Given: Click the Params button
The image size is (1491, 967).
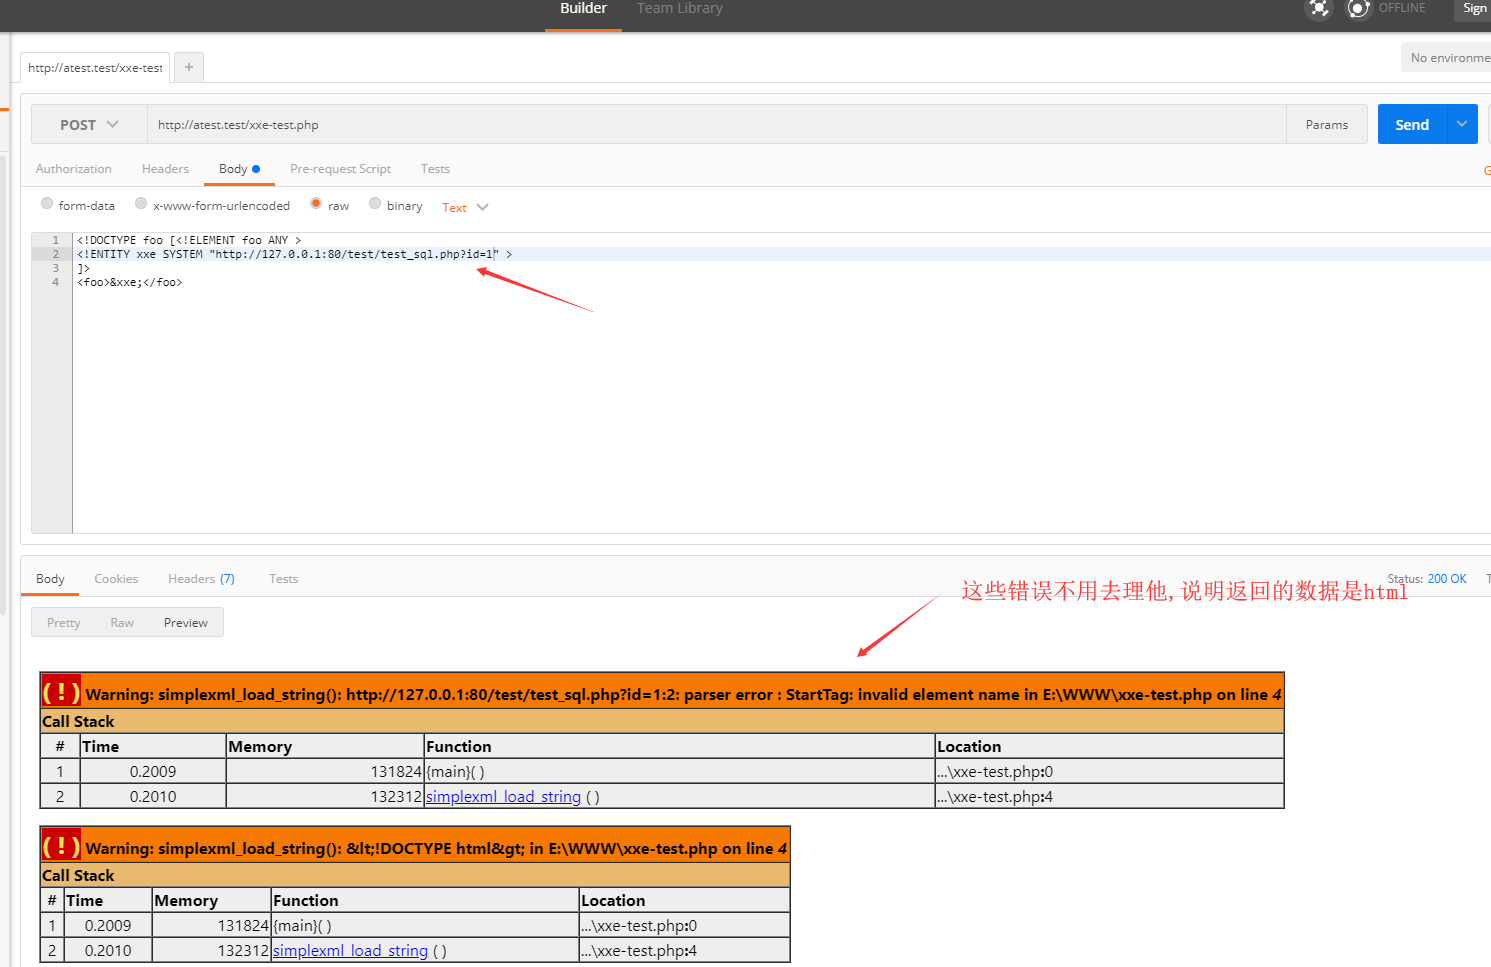Looking at the screenshot, I should [x=1327, y=125].
